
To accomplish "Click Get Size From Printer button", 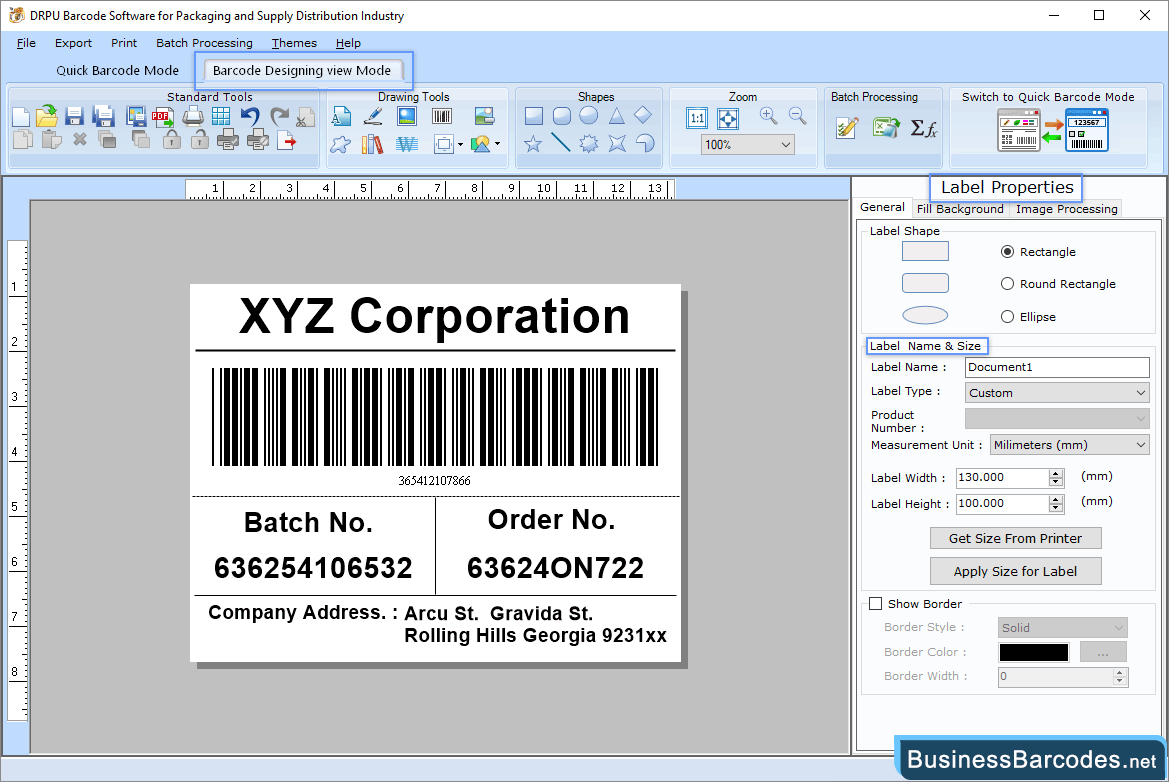I will [x=1015, y=538].
